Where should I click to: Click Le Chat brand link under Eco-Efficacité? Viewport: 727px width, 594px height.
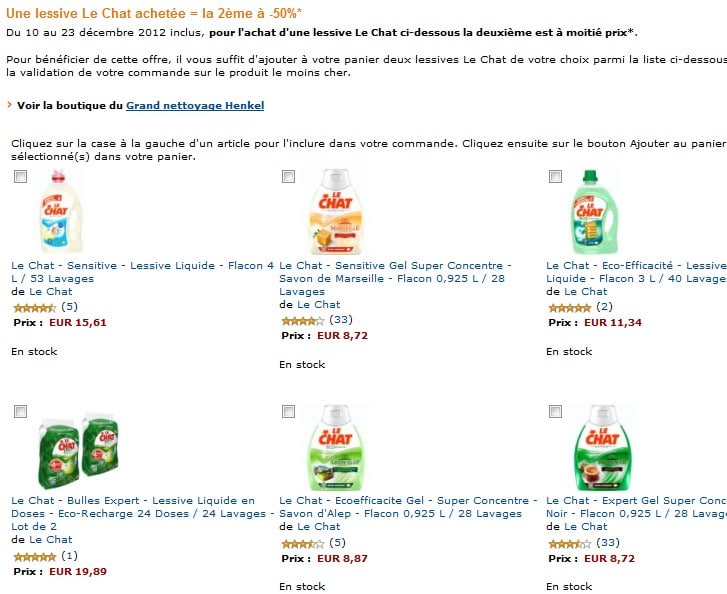pyautogui.click(x=586, y=292)
